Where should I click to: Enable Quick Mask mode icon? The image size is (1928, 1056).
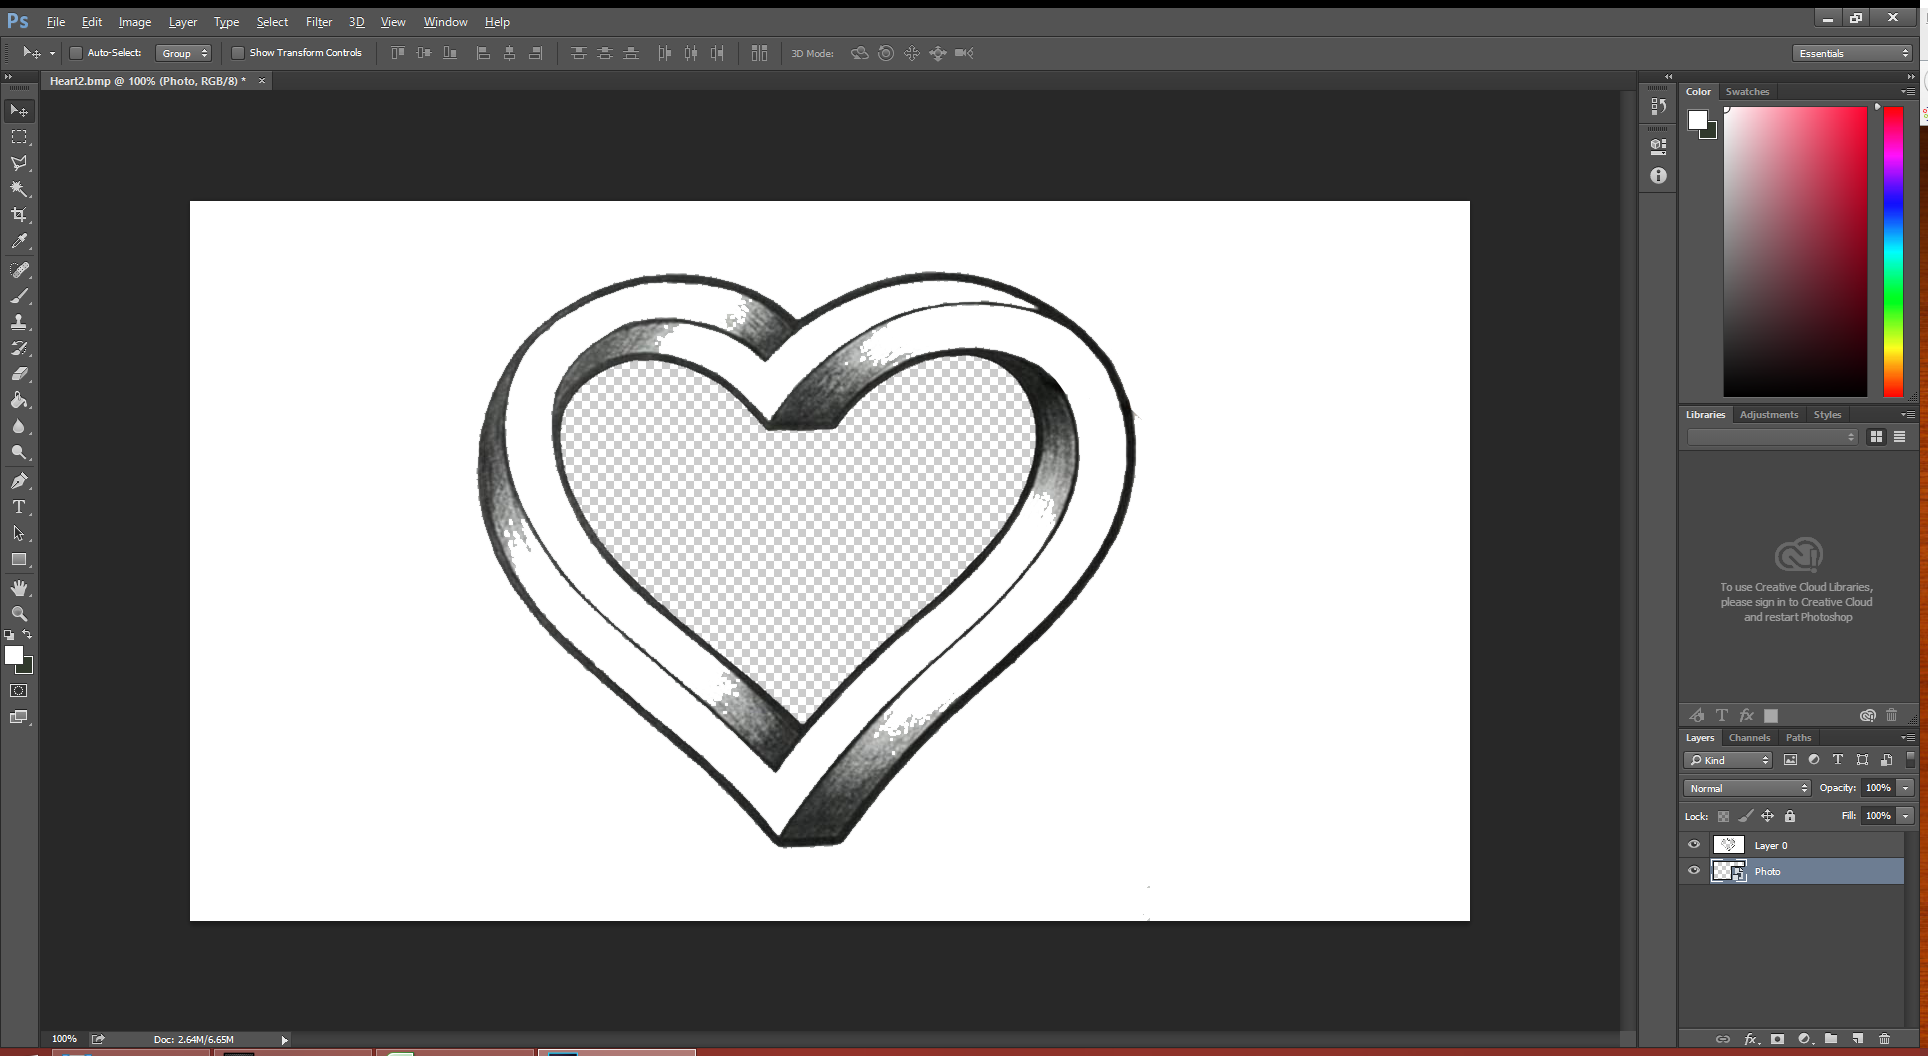point(19,691)
